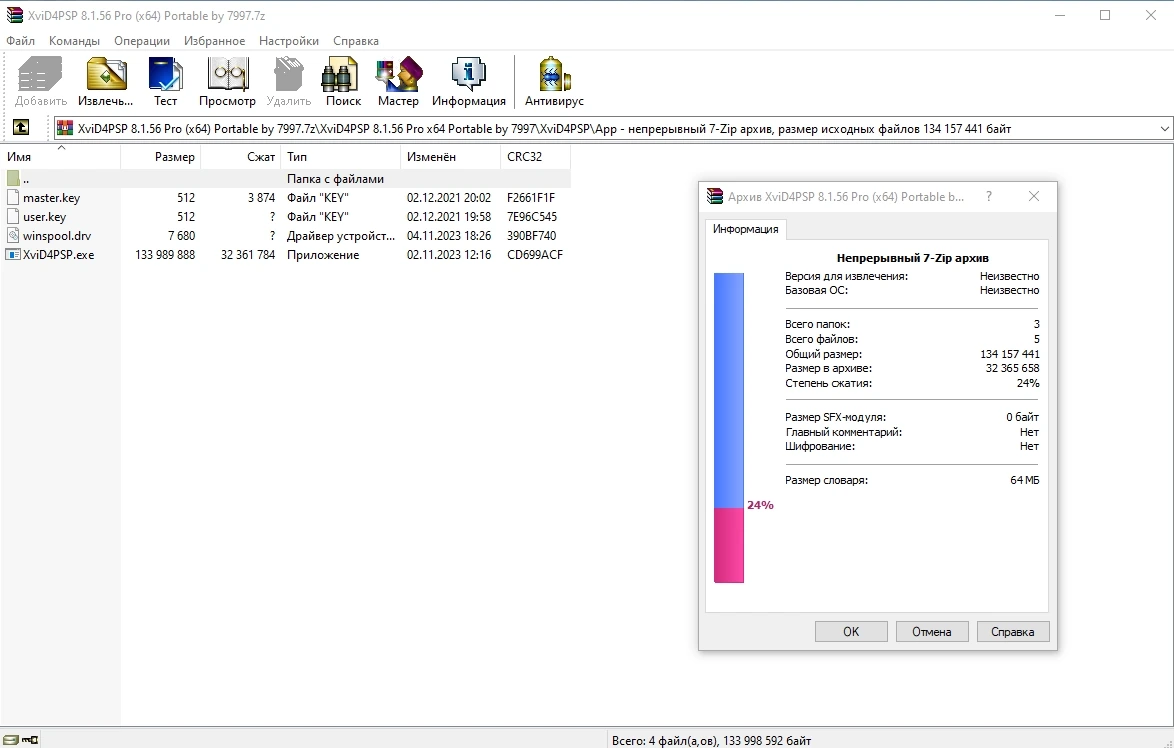Launch the Мастер wizard icon
Screen dimensions: 1174x748
(398, 74)
